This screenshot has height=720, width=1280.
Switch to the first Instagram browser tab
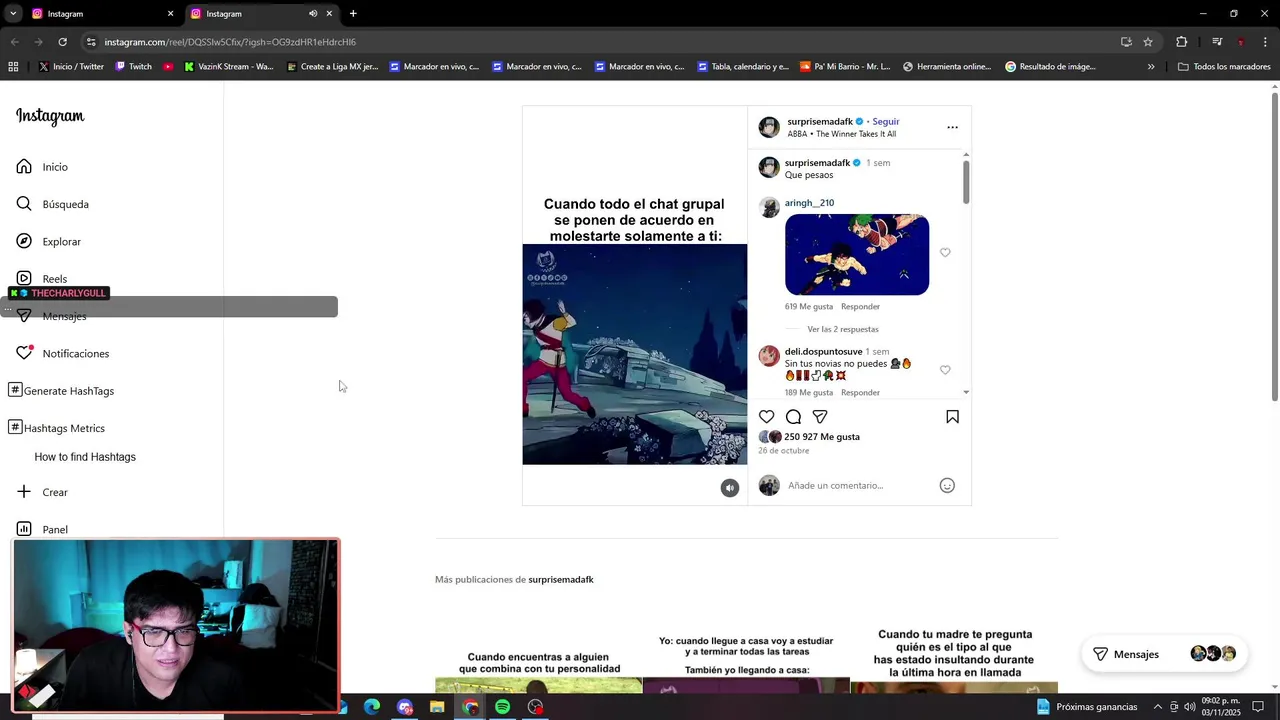(x=101, y=14)
